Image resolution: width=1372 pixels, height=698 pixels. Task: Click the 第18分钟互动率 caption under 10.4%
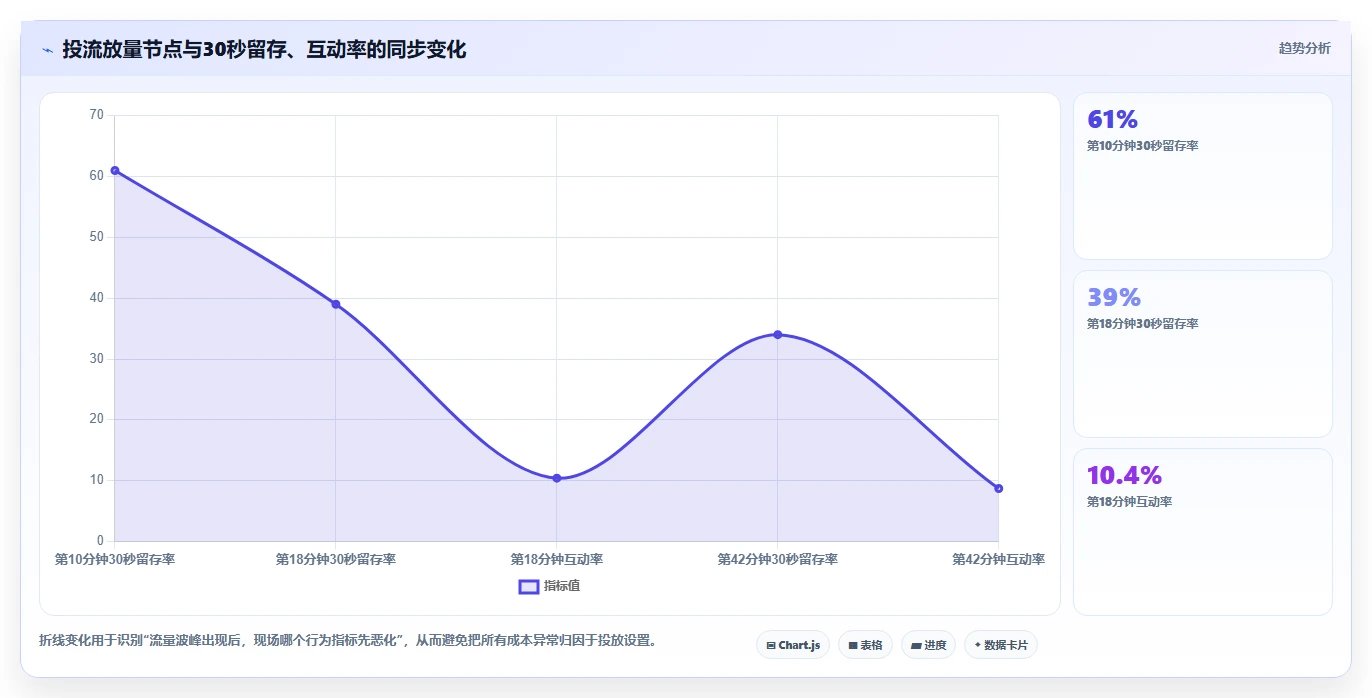[x=1129, y=502]
